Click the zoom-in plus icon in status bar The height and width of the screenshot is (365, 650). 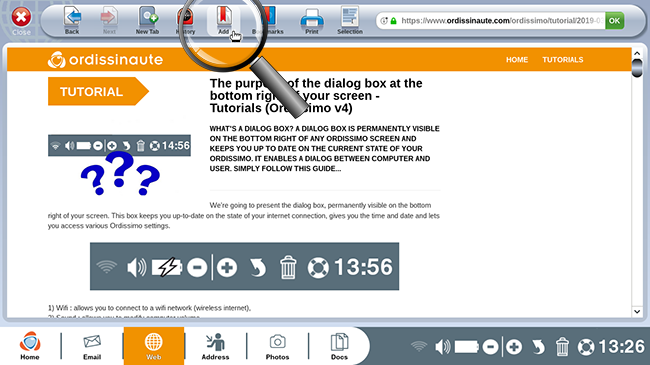(514, 347)
